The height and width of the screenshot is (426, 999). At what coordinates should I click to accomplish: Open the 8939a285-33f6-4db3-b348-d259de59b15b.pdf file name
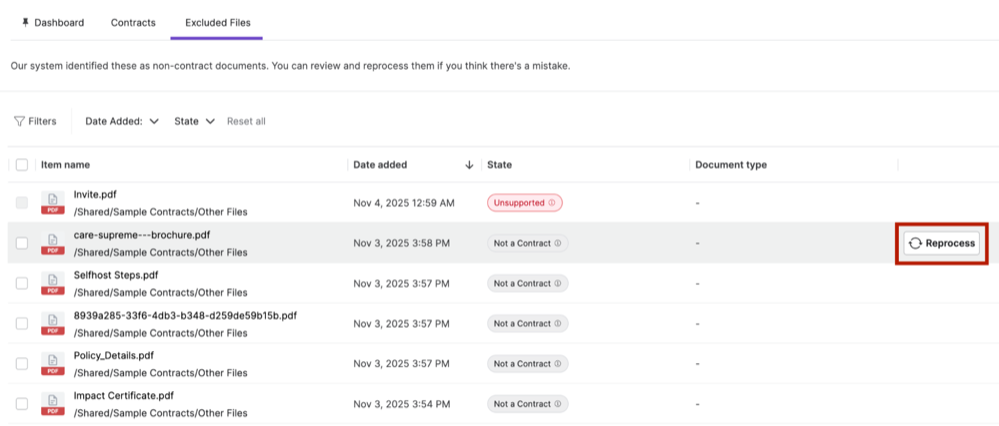[x=185, y=315]
